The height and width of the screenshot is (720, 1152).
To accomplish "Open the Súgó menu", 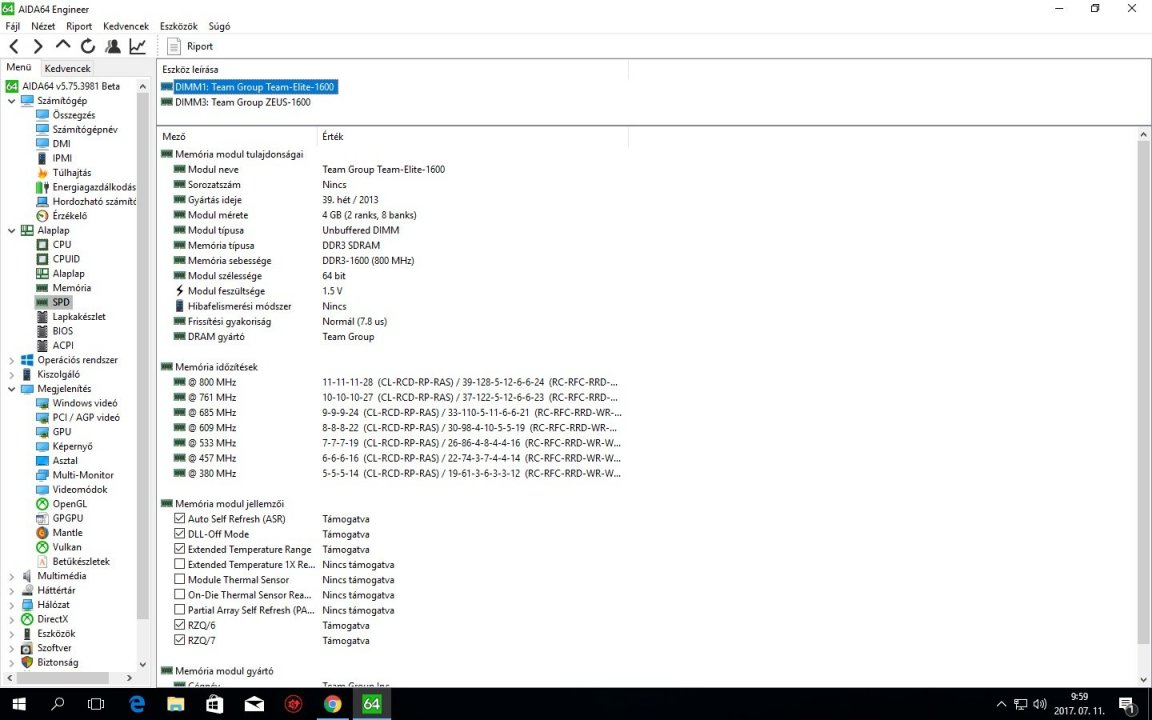I will pyautogui.click(x=219, y=26).
